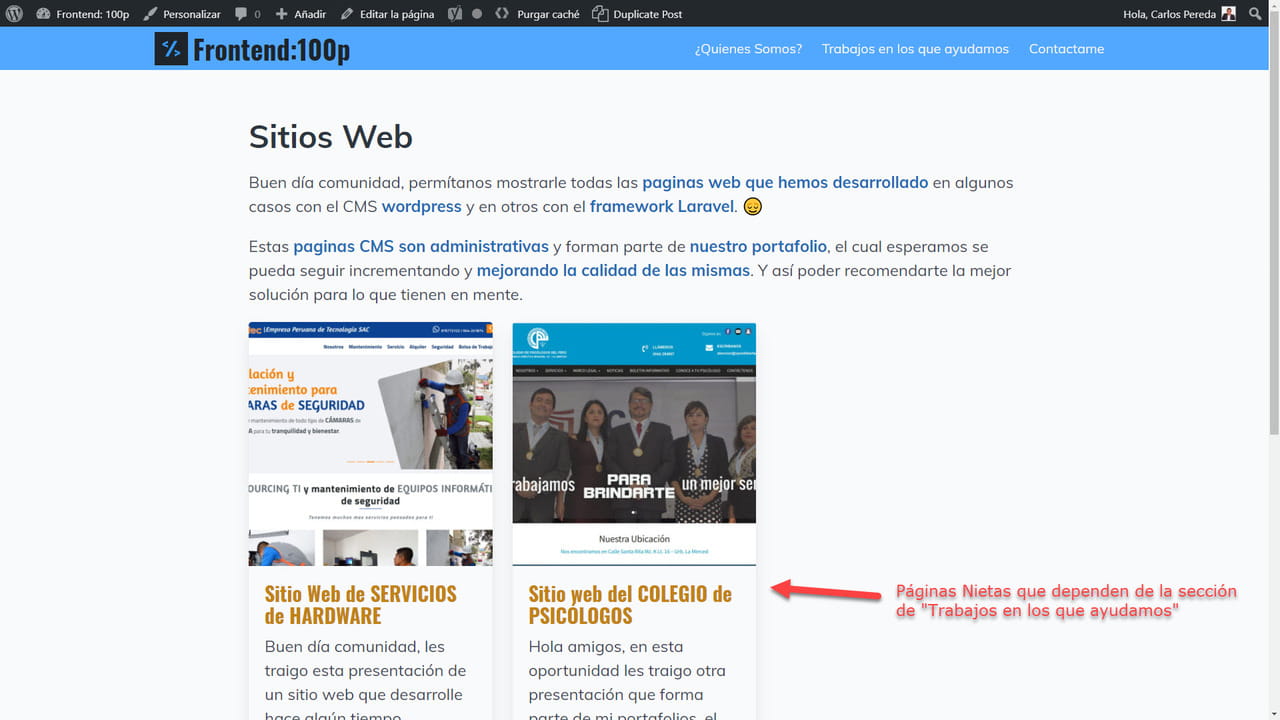Viewport: 1280px width, 720px height.
Task: Open the Contactame page
Action: click(1066, 48)
